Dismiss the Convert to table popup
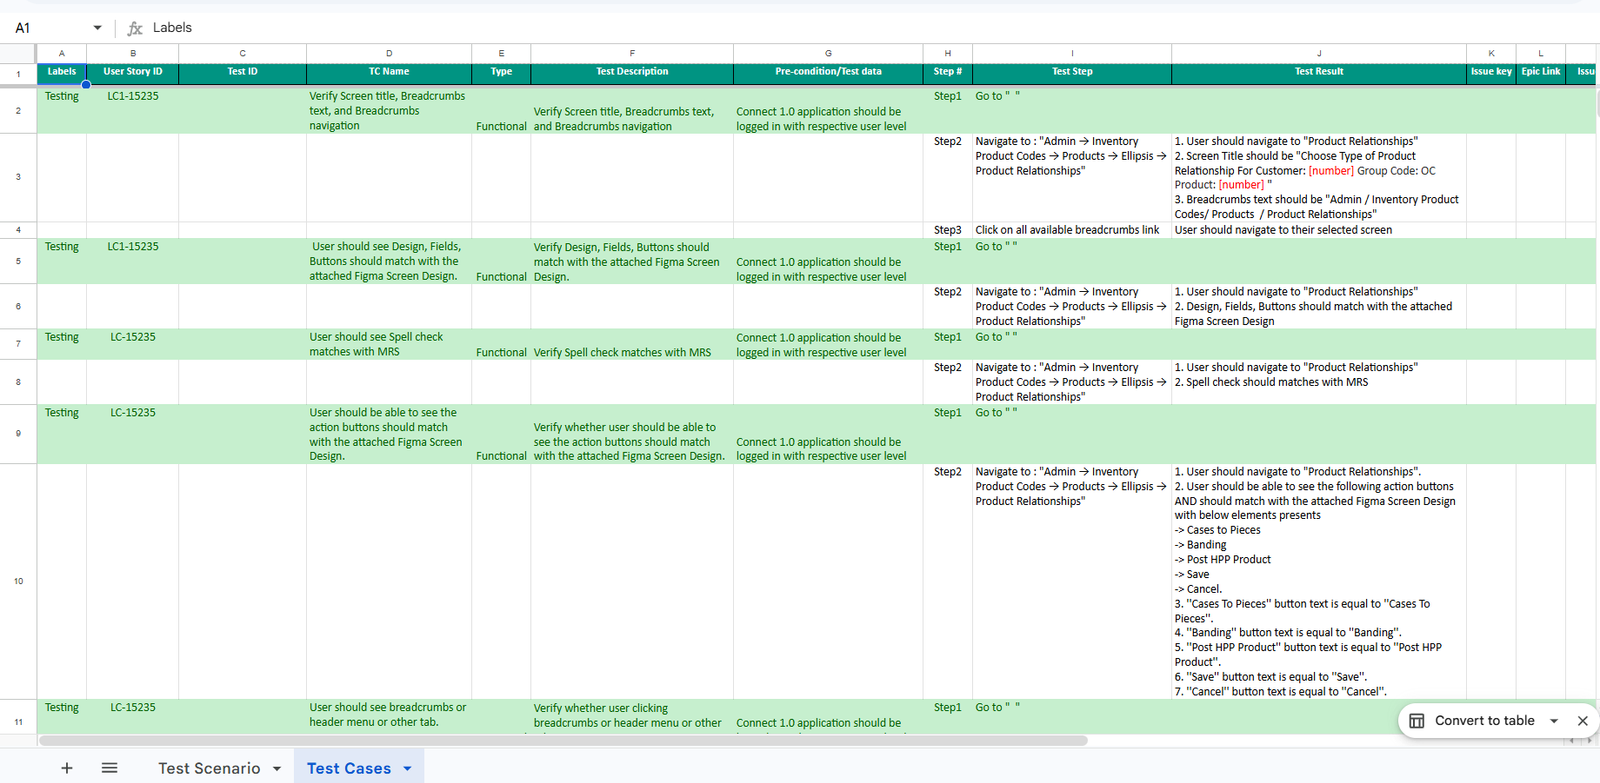 tap(1582, 721)
